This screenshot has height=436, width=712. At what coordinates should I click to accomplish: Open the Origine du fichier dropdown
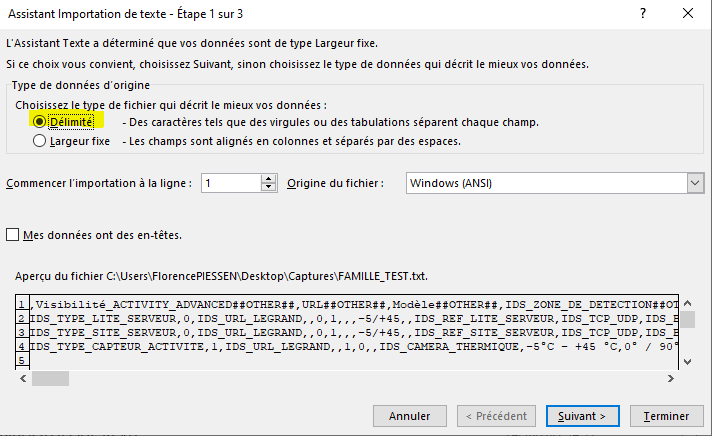[695, 183]
